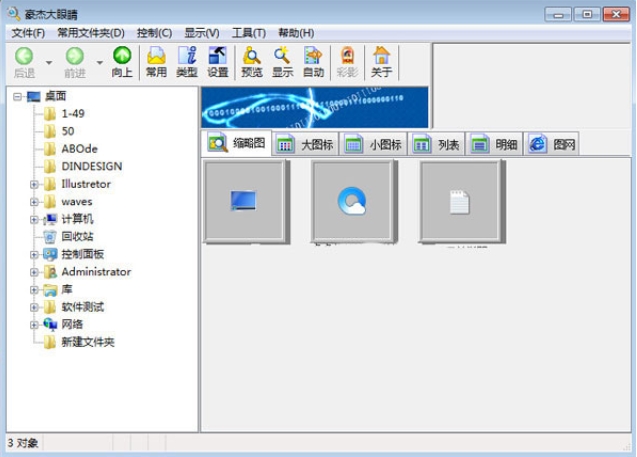Select the desktop monitor thumbnail

click(246, 202)
